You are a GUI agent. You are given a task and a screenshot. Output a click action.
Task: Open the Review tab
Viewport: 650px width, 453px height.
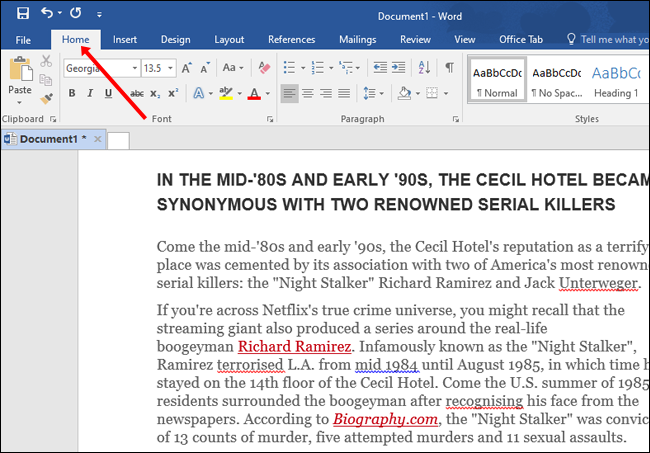point(415,39)
